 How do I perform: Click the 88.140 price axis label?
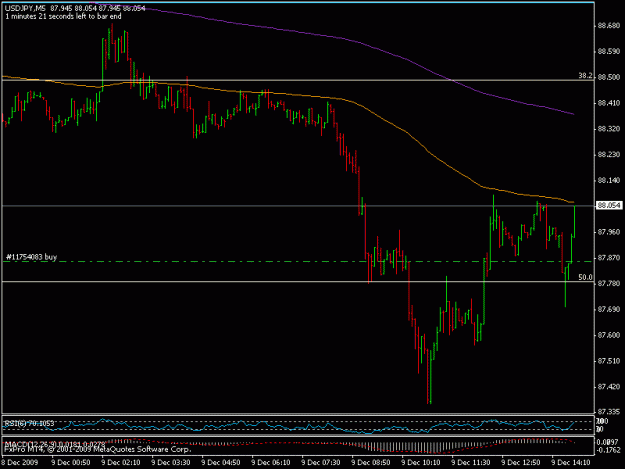[609, 181]
